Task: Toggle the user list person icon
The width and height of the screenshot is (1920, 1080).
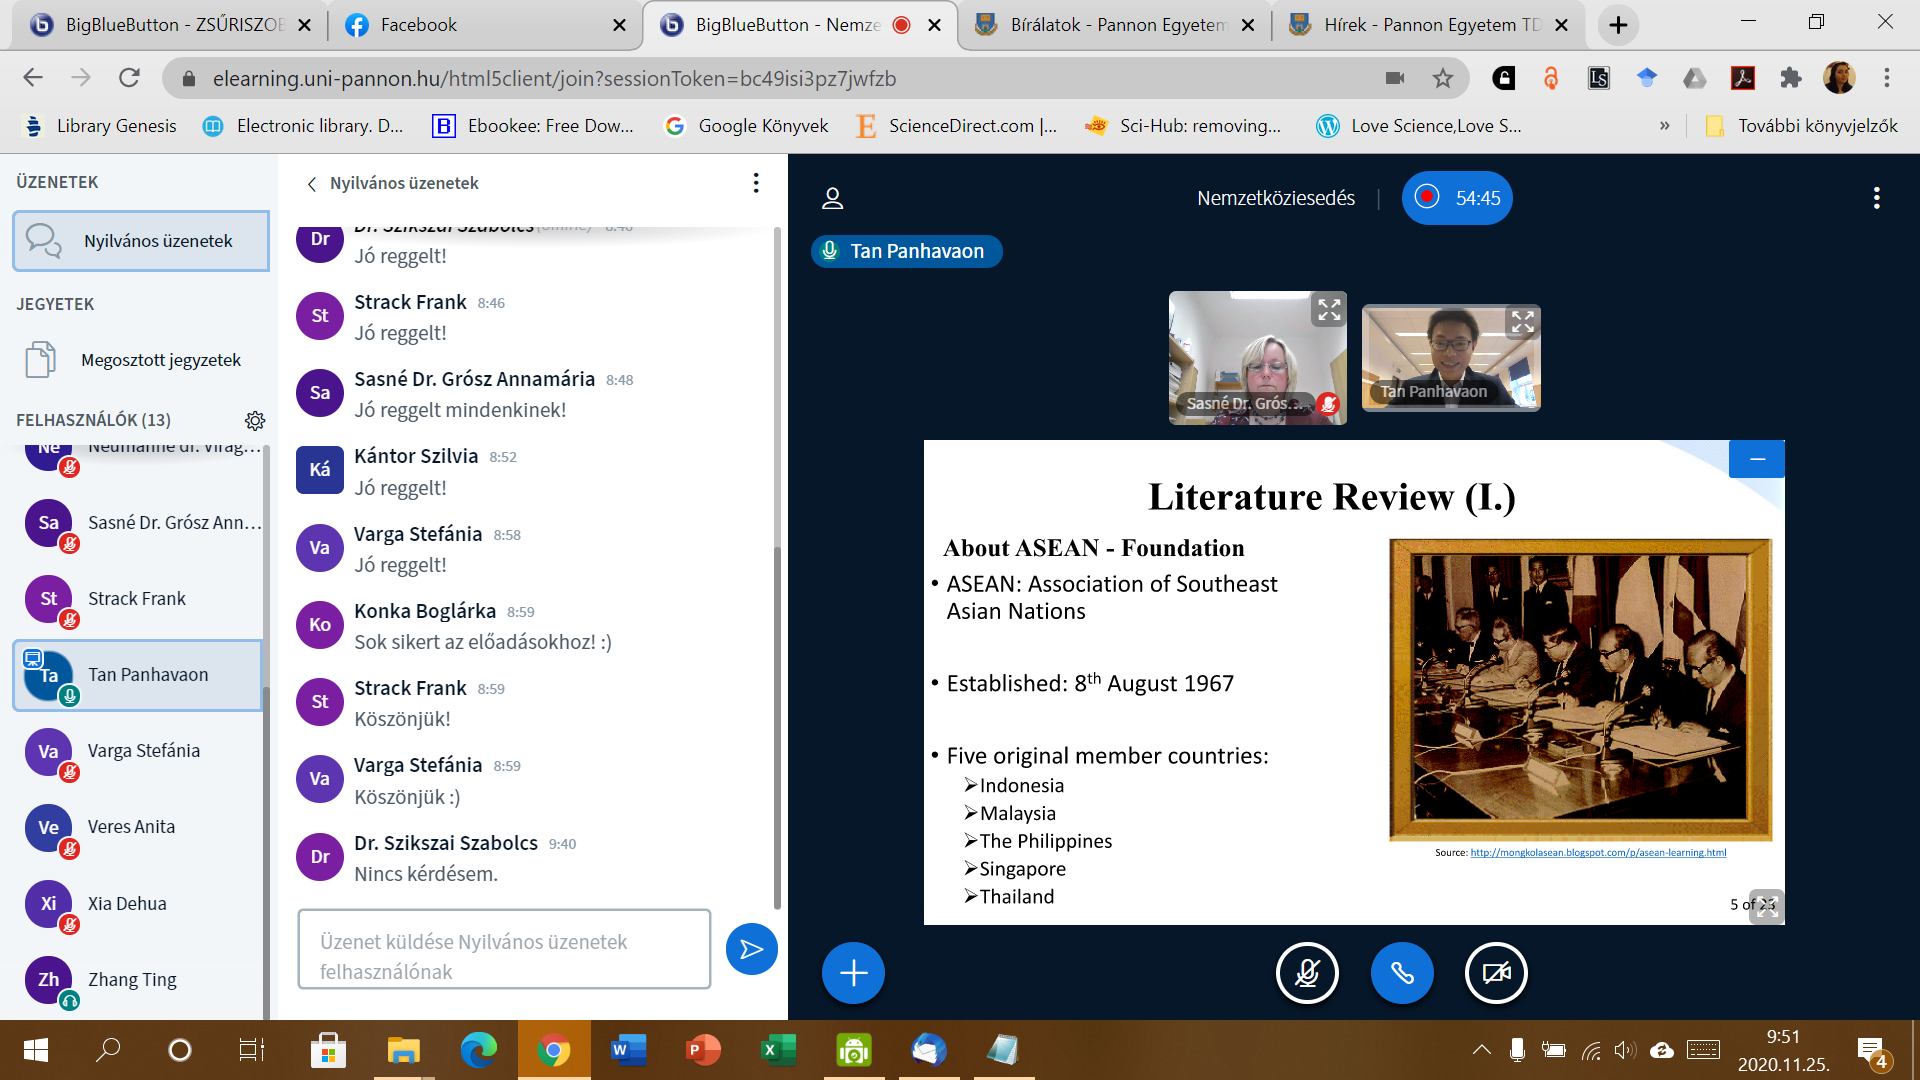Action: click(832, 198)
